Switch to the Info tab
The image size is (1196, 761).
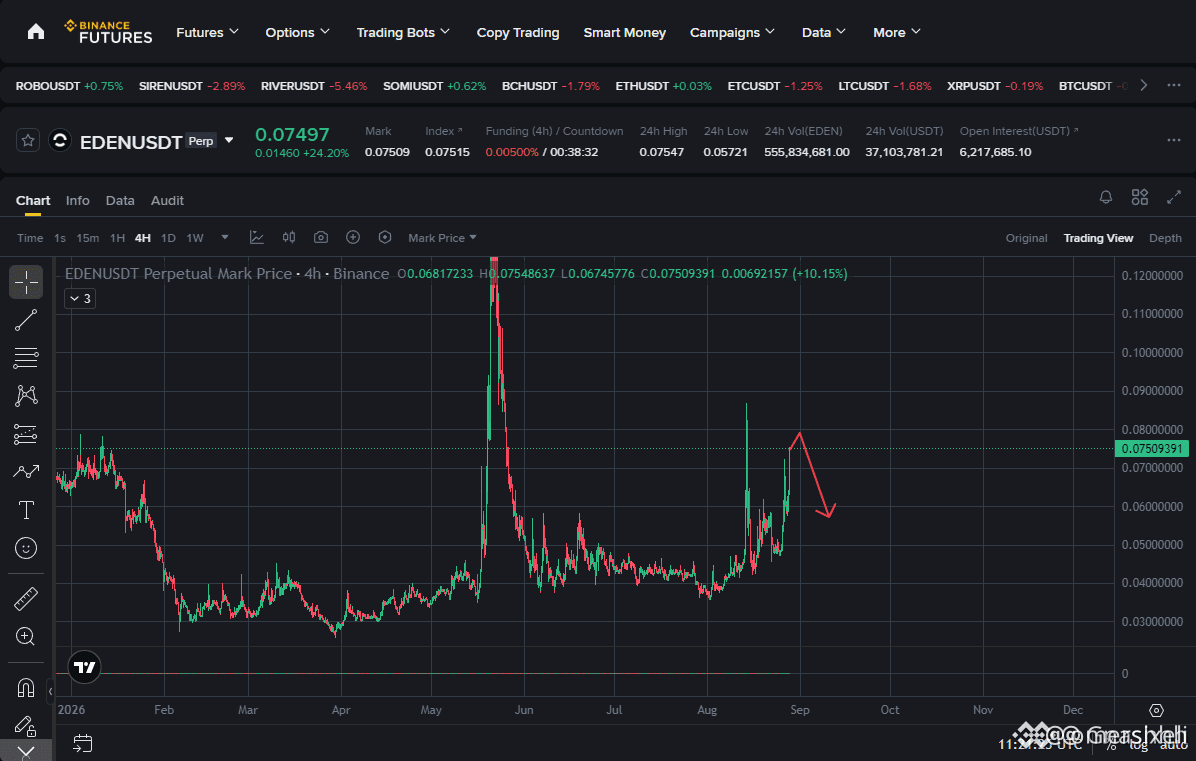78,201
